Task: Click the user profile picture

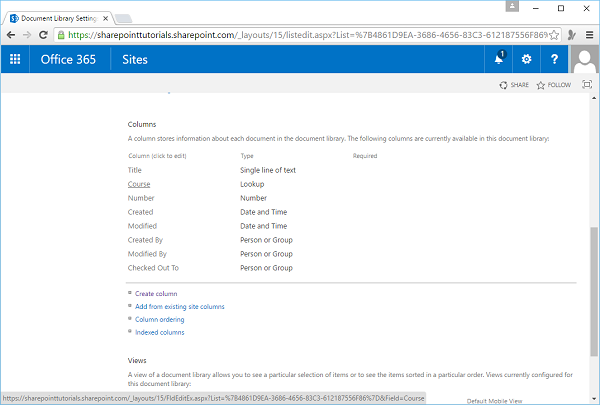Action: 584,59
